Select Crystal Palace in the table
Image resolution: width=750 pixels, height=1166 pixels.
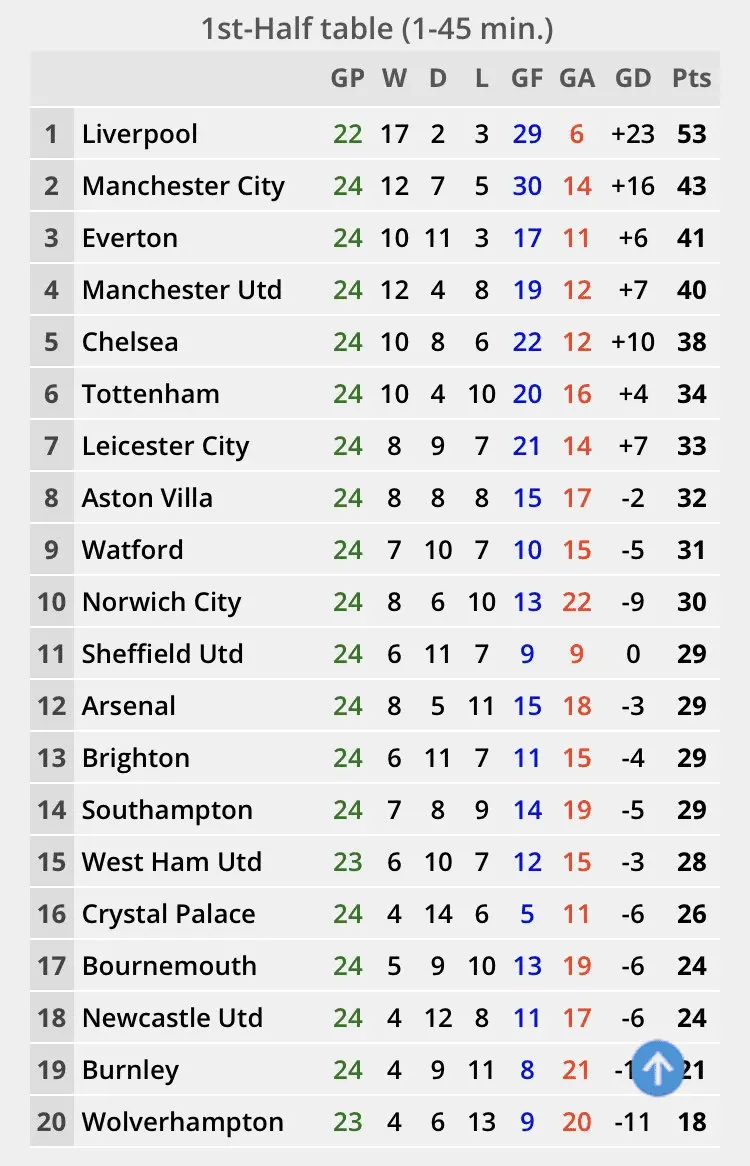[168, 914]
